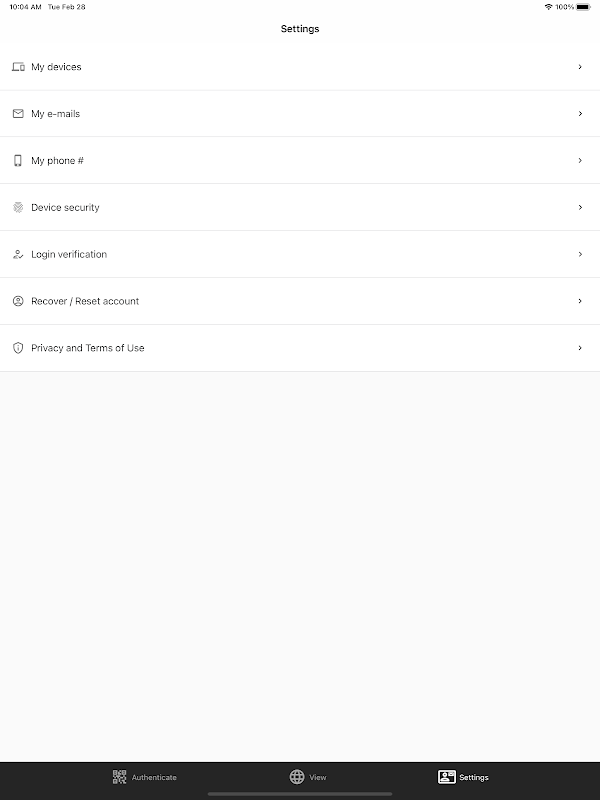
Task: Open Login verification via right chevron
Action: click(x=580, y=254)
